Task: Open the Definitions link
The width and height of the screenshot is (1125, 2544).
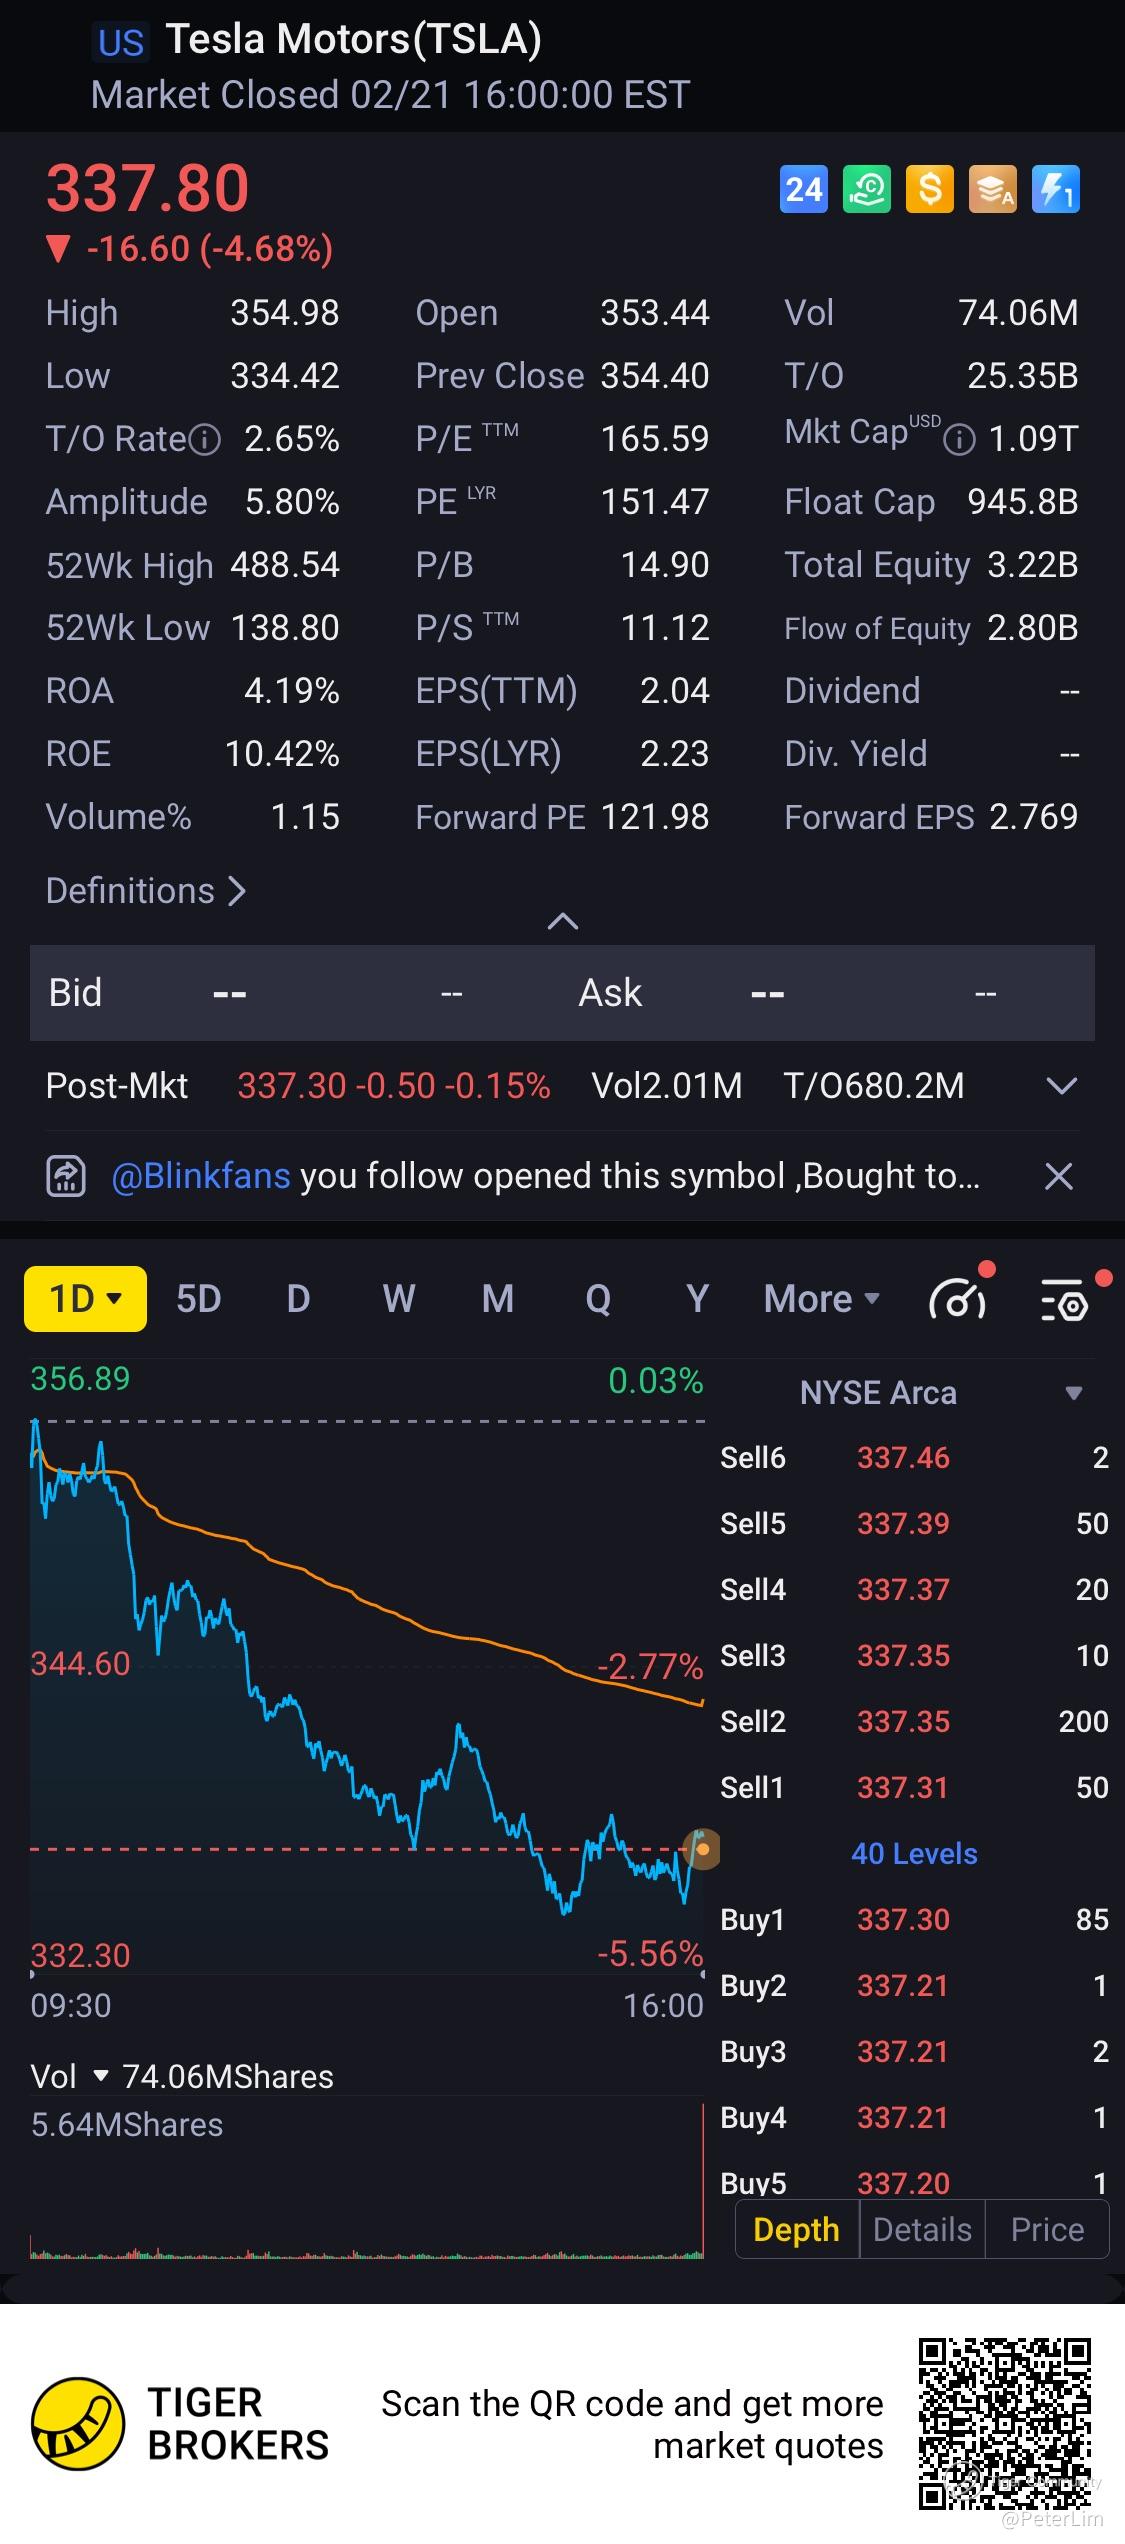Action: tap(146, 891)
